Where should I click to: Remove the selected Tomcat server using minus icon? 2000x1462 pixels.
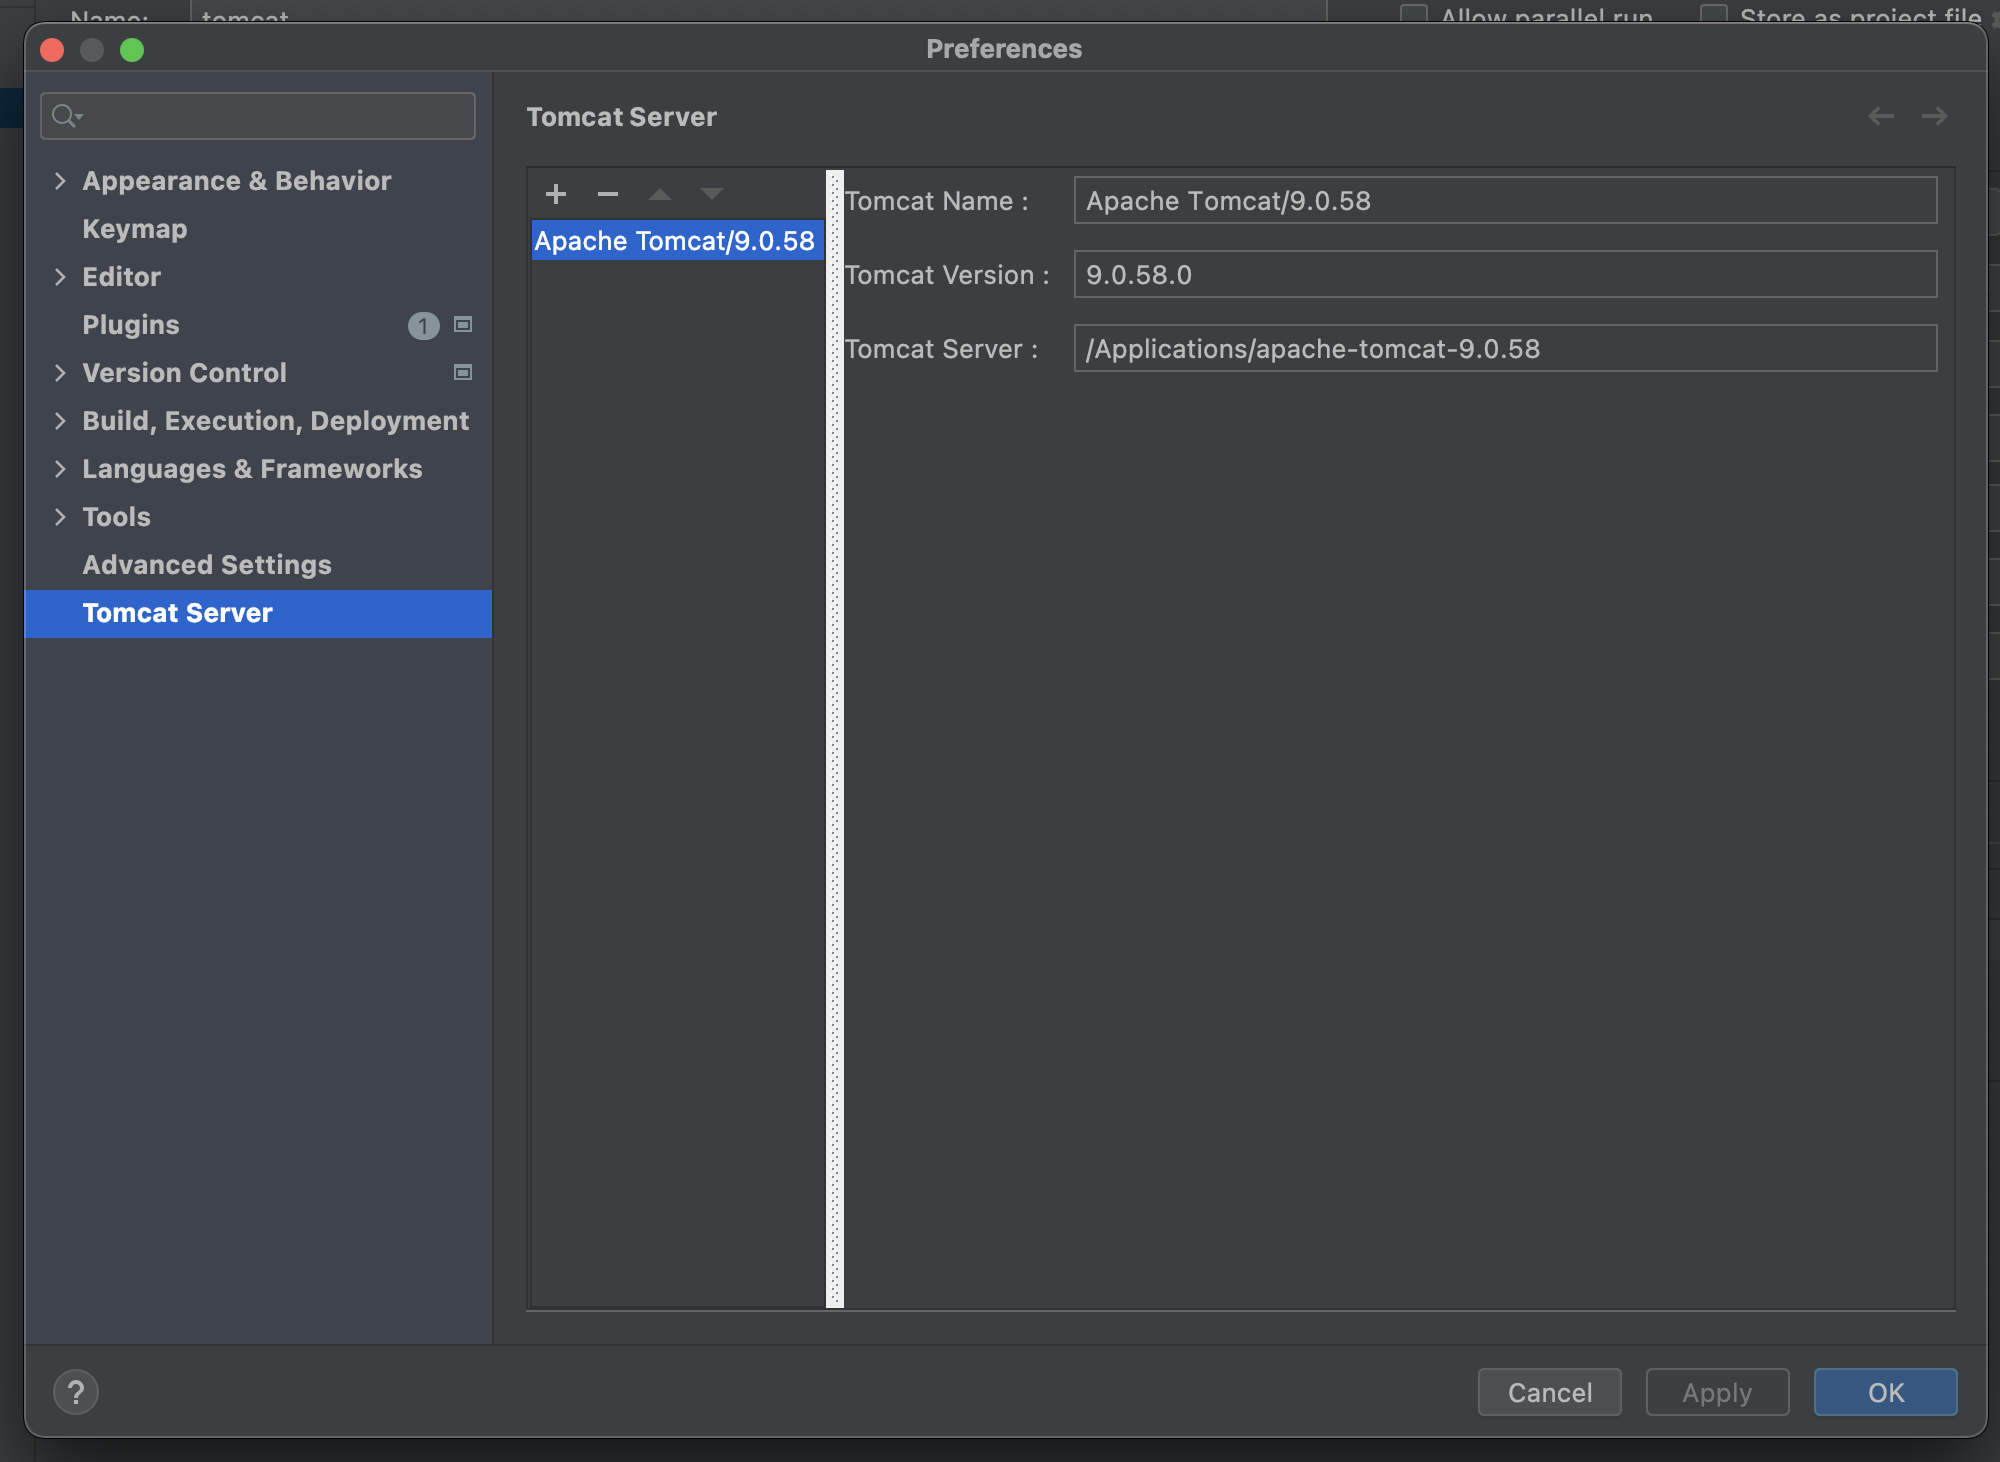pos(608,195)
